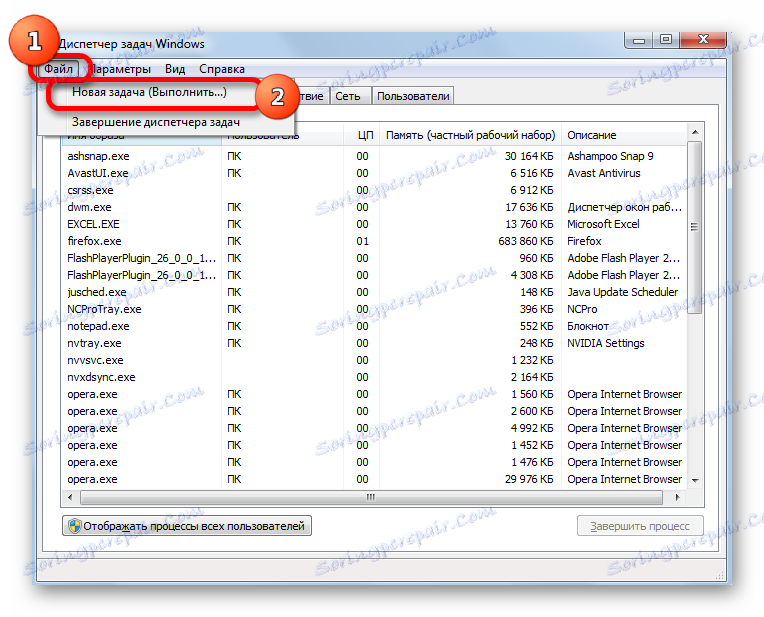The height and width of the screenshot is (617, 764).
Task: Switch to the Пользователи tab
Action: click(413, 96)
